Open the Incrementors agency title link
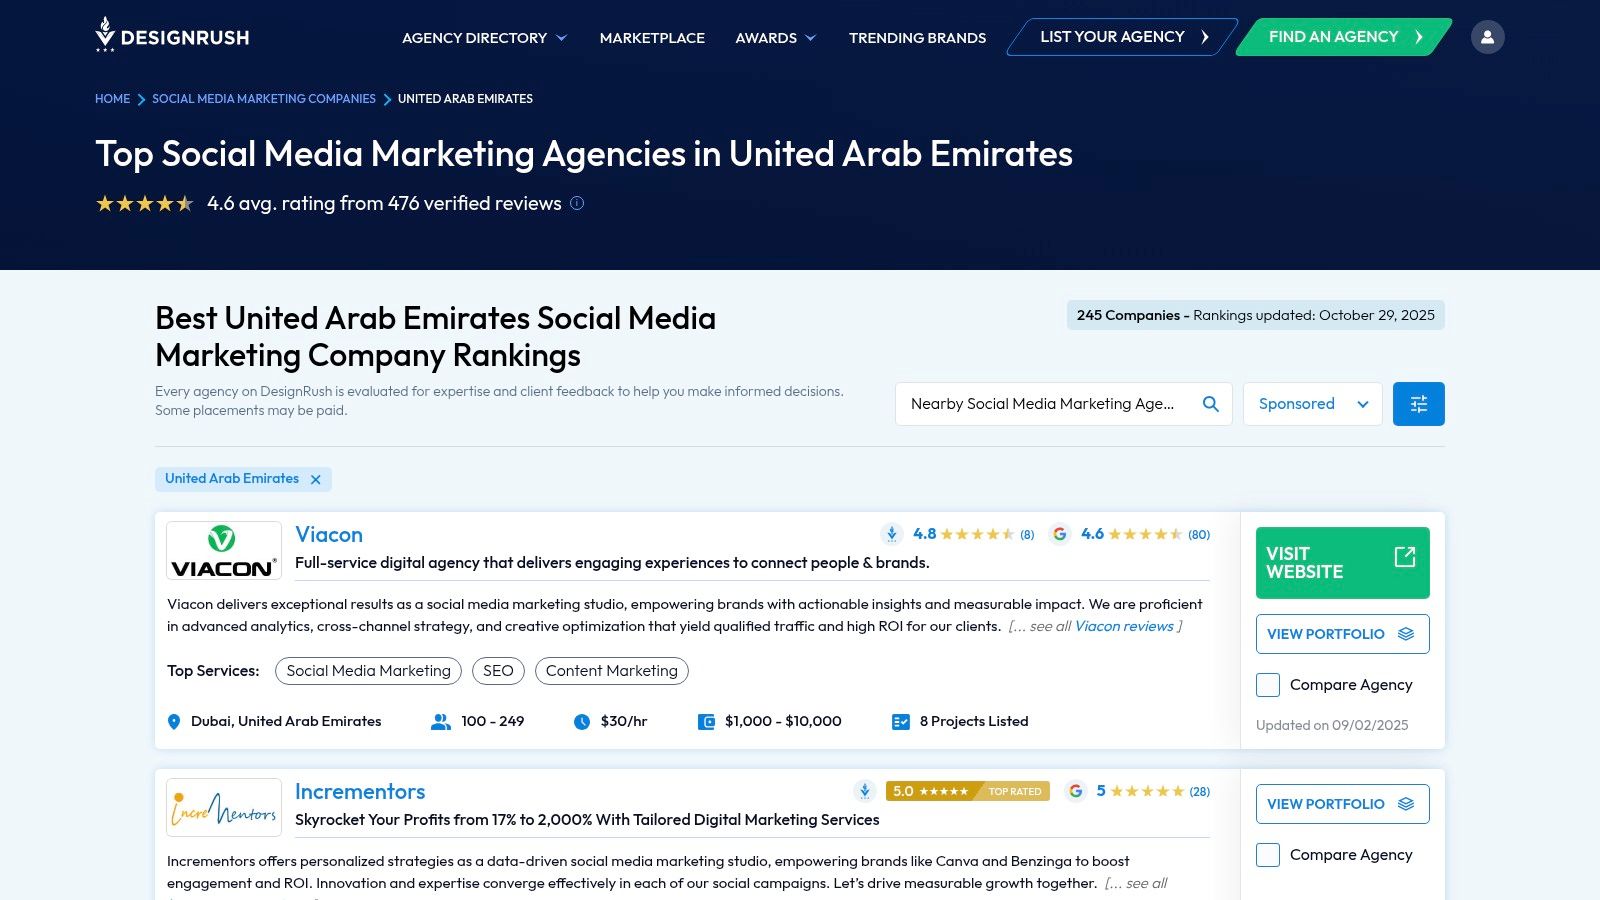 [360, 792]
